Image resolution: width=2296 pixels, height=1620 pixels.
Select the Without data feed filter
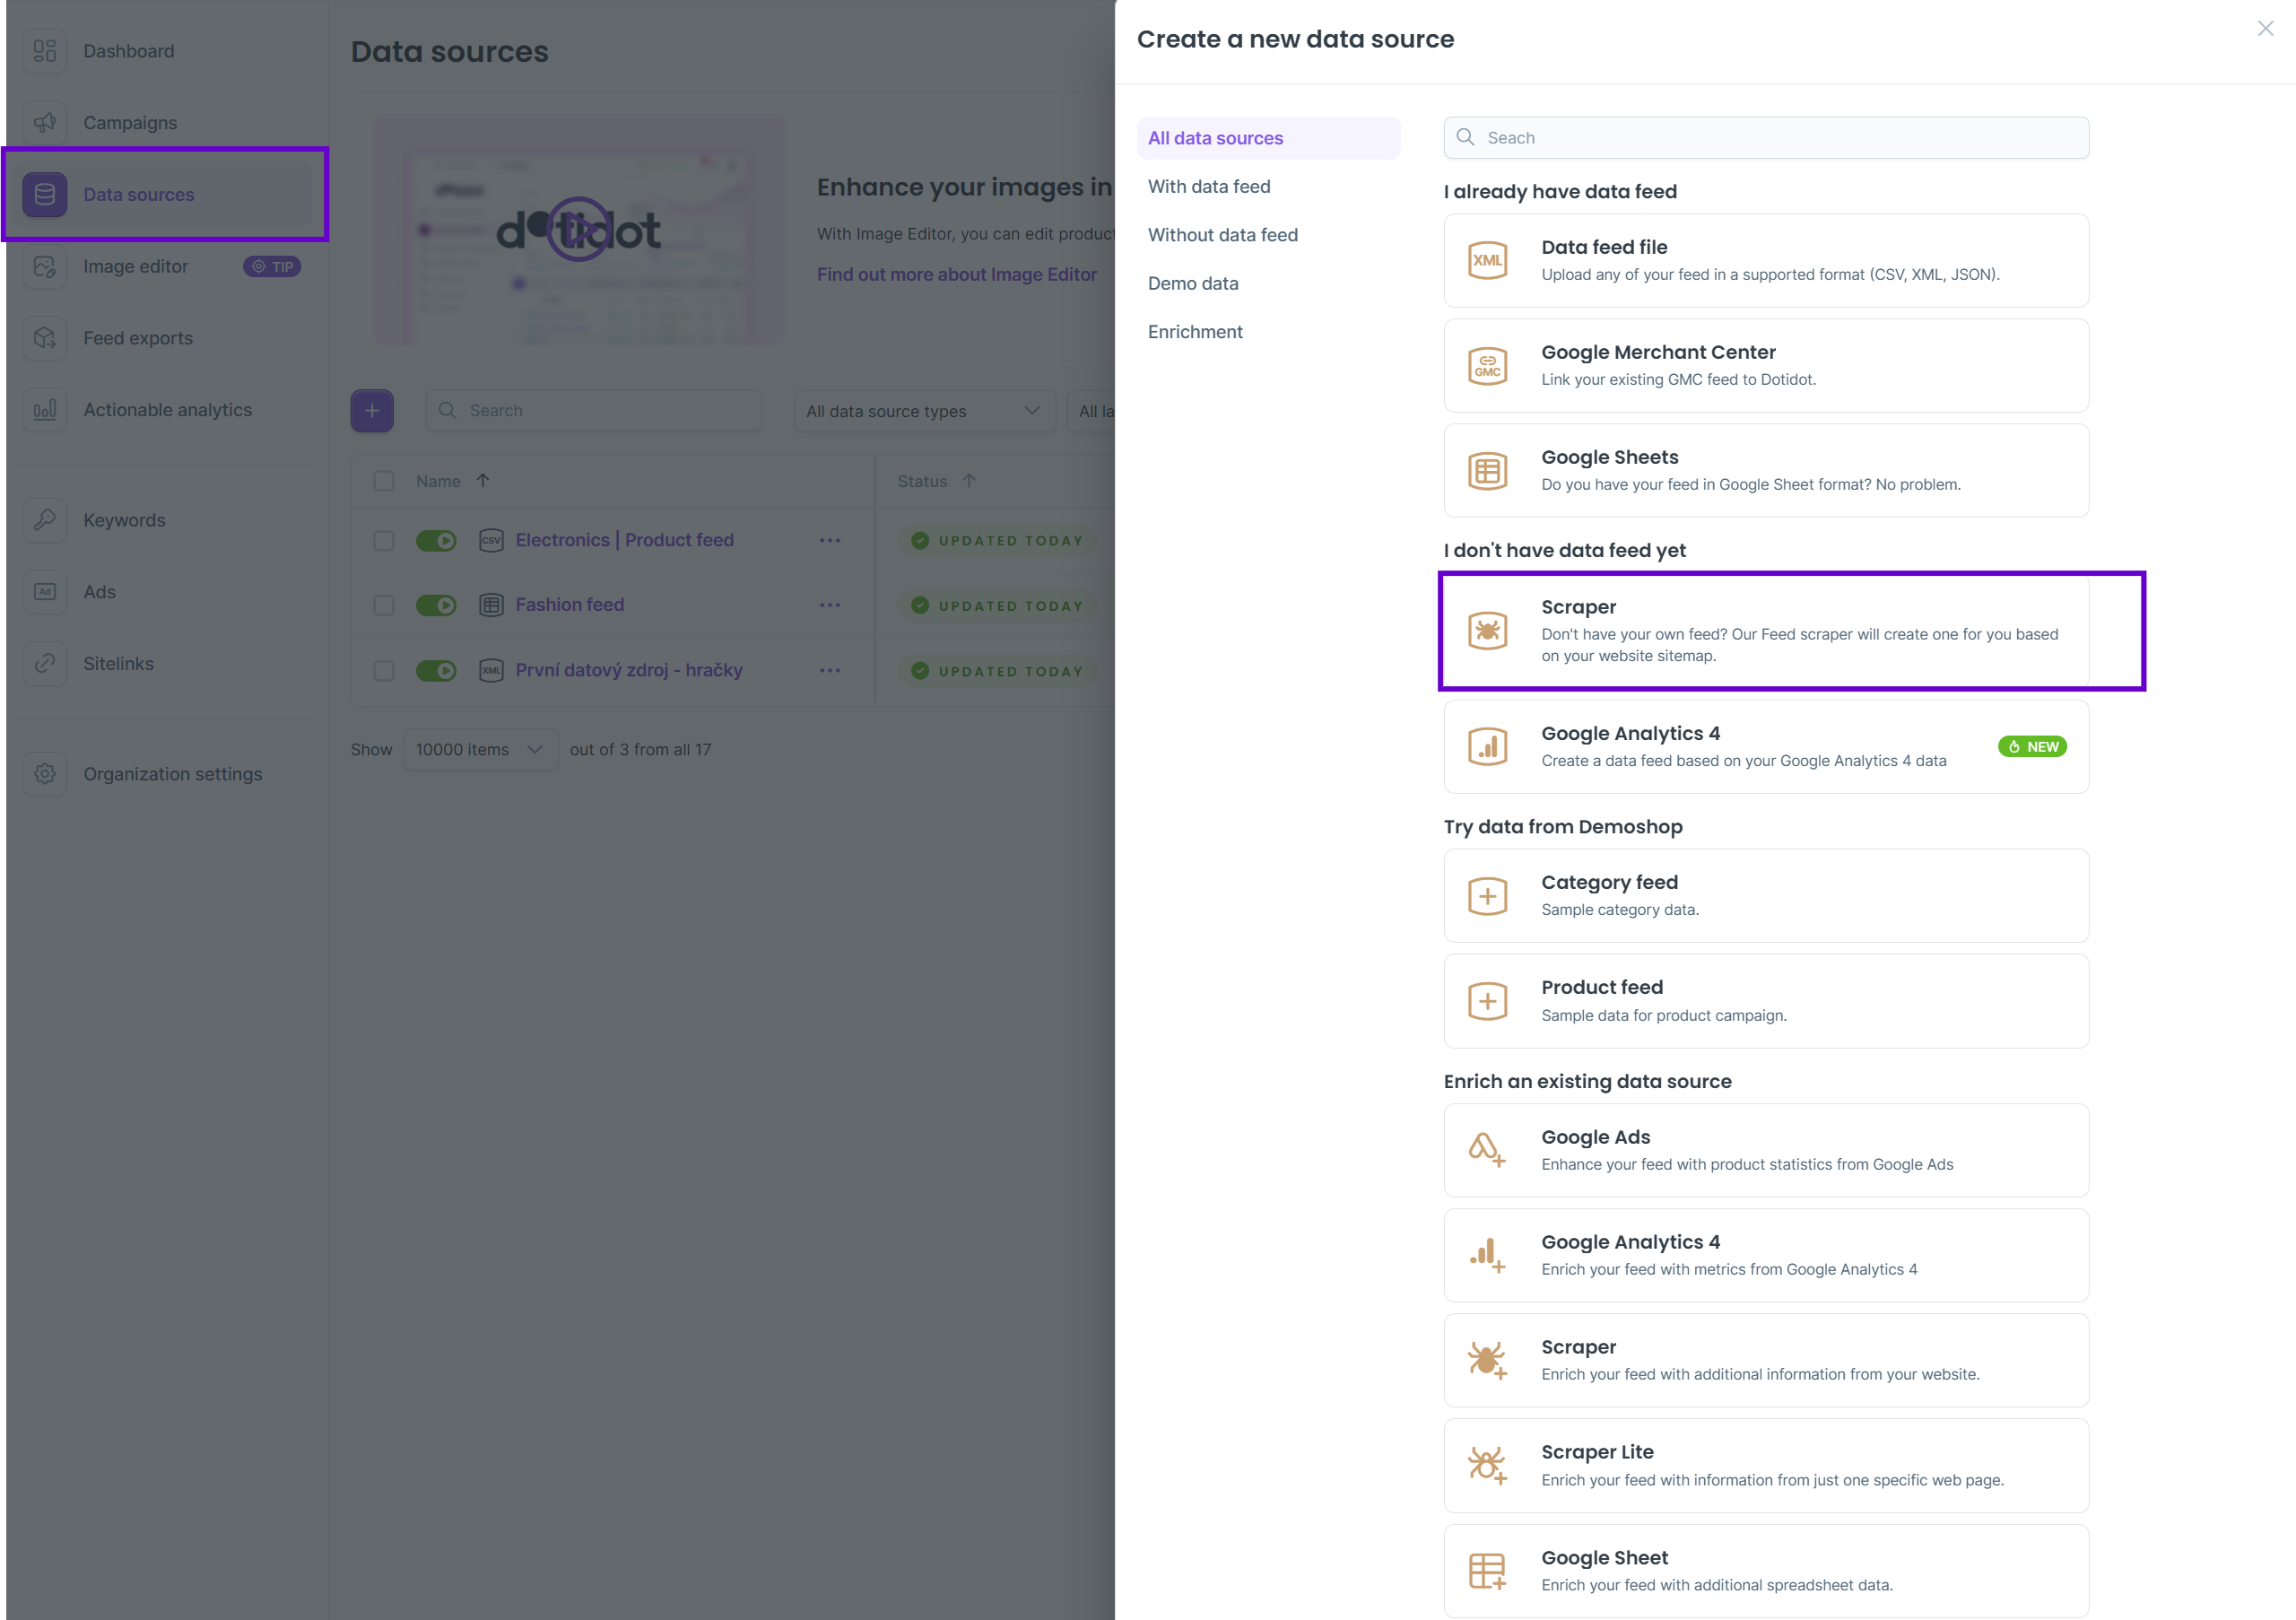coord(1222,235)
